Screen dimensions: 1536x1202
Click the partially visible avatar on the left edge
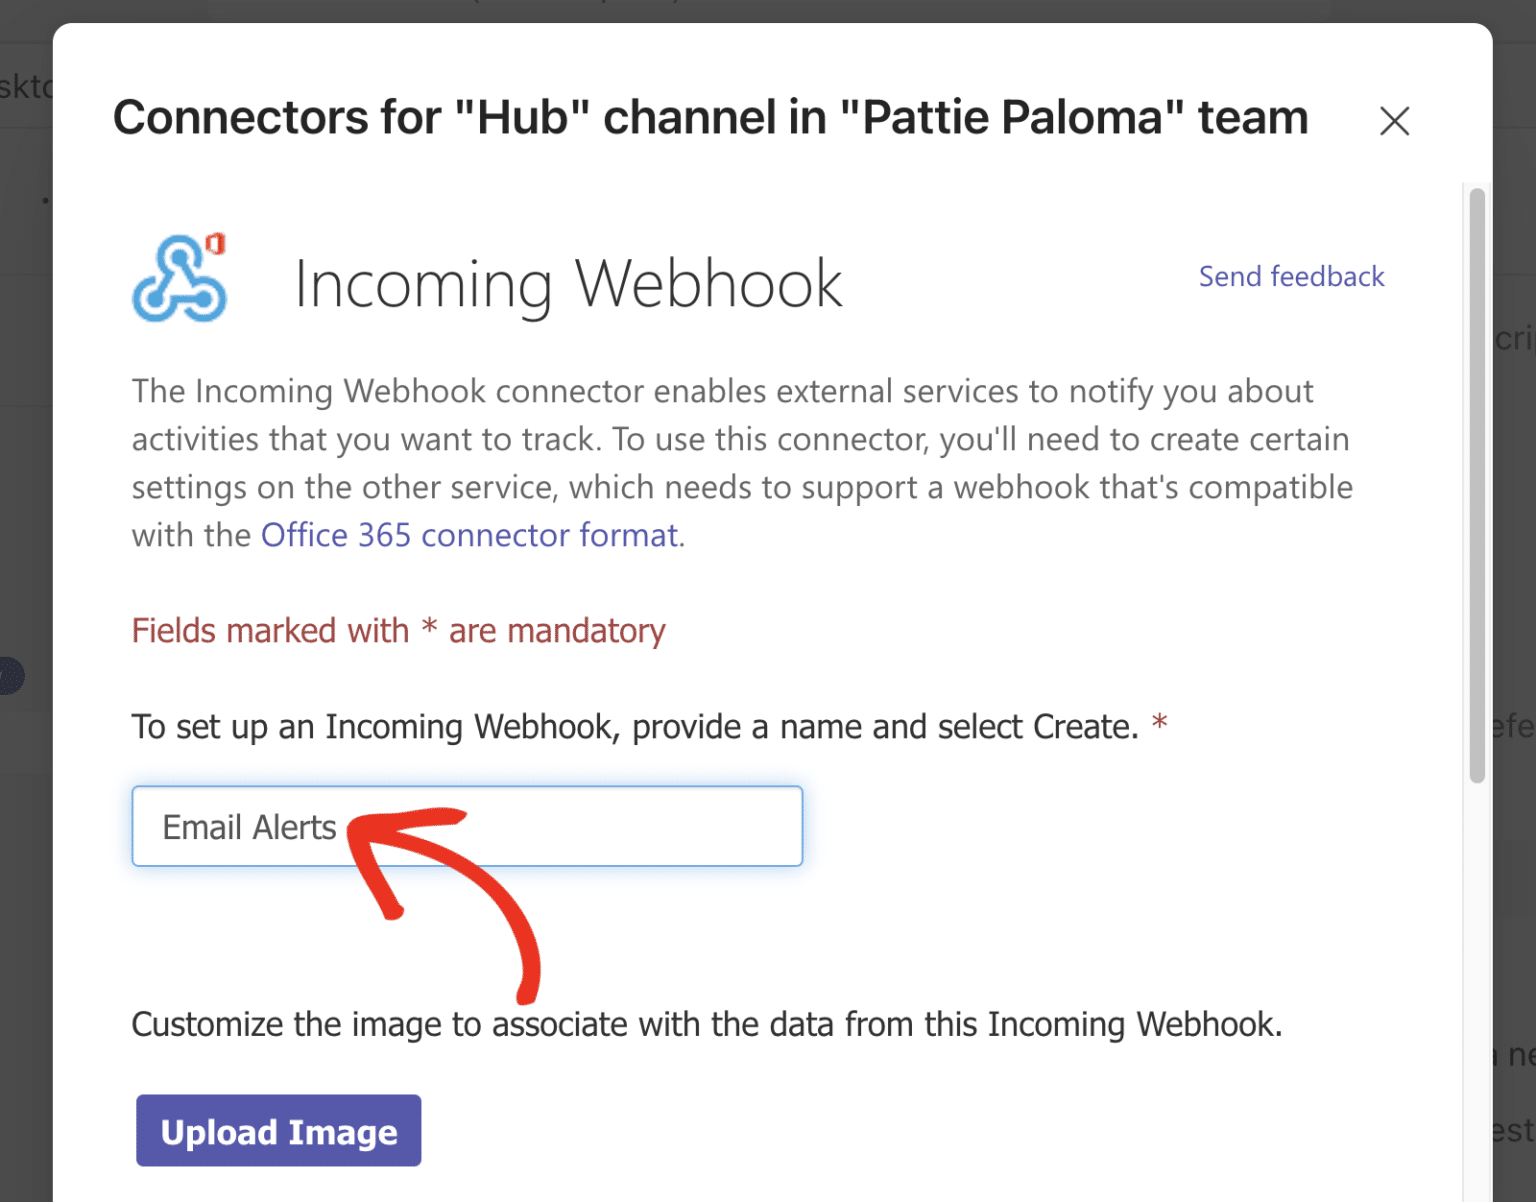[10, 676]
